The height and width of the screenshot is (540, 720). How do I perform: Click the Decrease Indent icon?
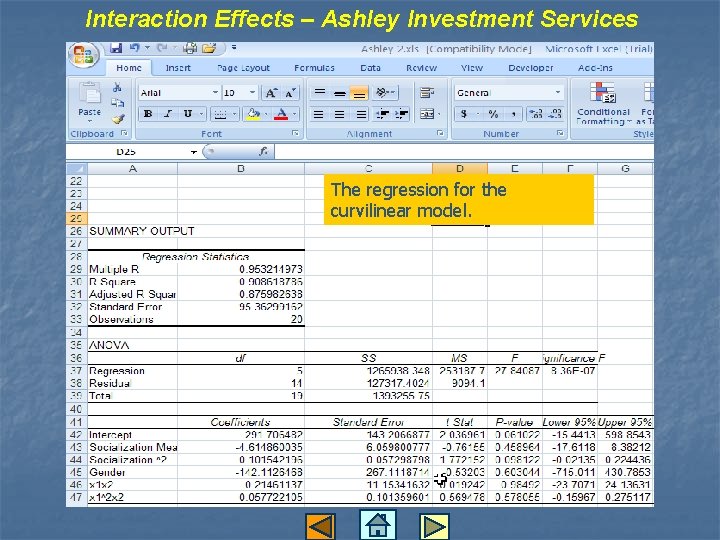(x=382, y=114)
